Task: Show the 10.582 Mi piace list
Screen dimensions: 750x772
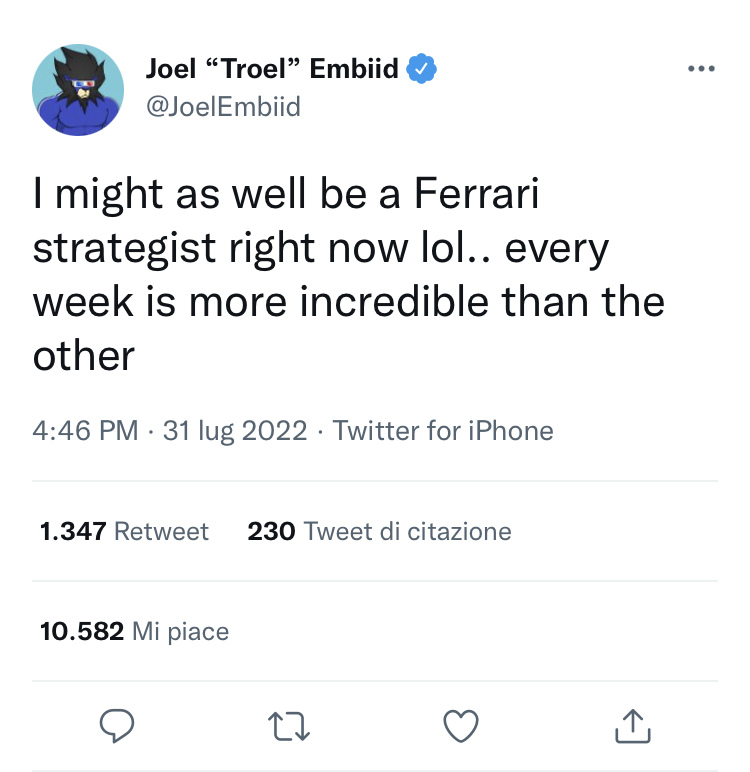Action: (134, 631)
